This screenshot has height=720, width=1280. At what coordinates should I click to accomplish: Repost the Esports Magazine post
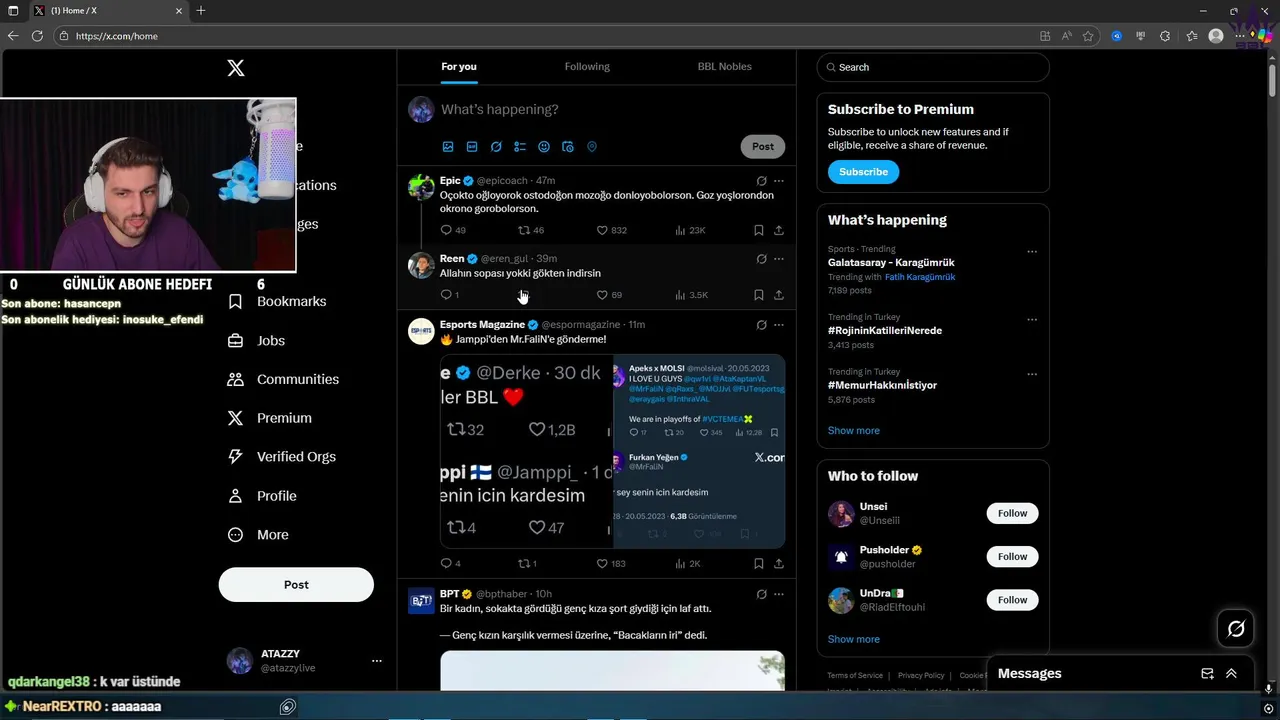coord(524,564)
